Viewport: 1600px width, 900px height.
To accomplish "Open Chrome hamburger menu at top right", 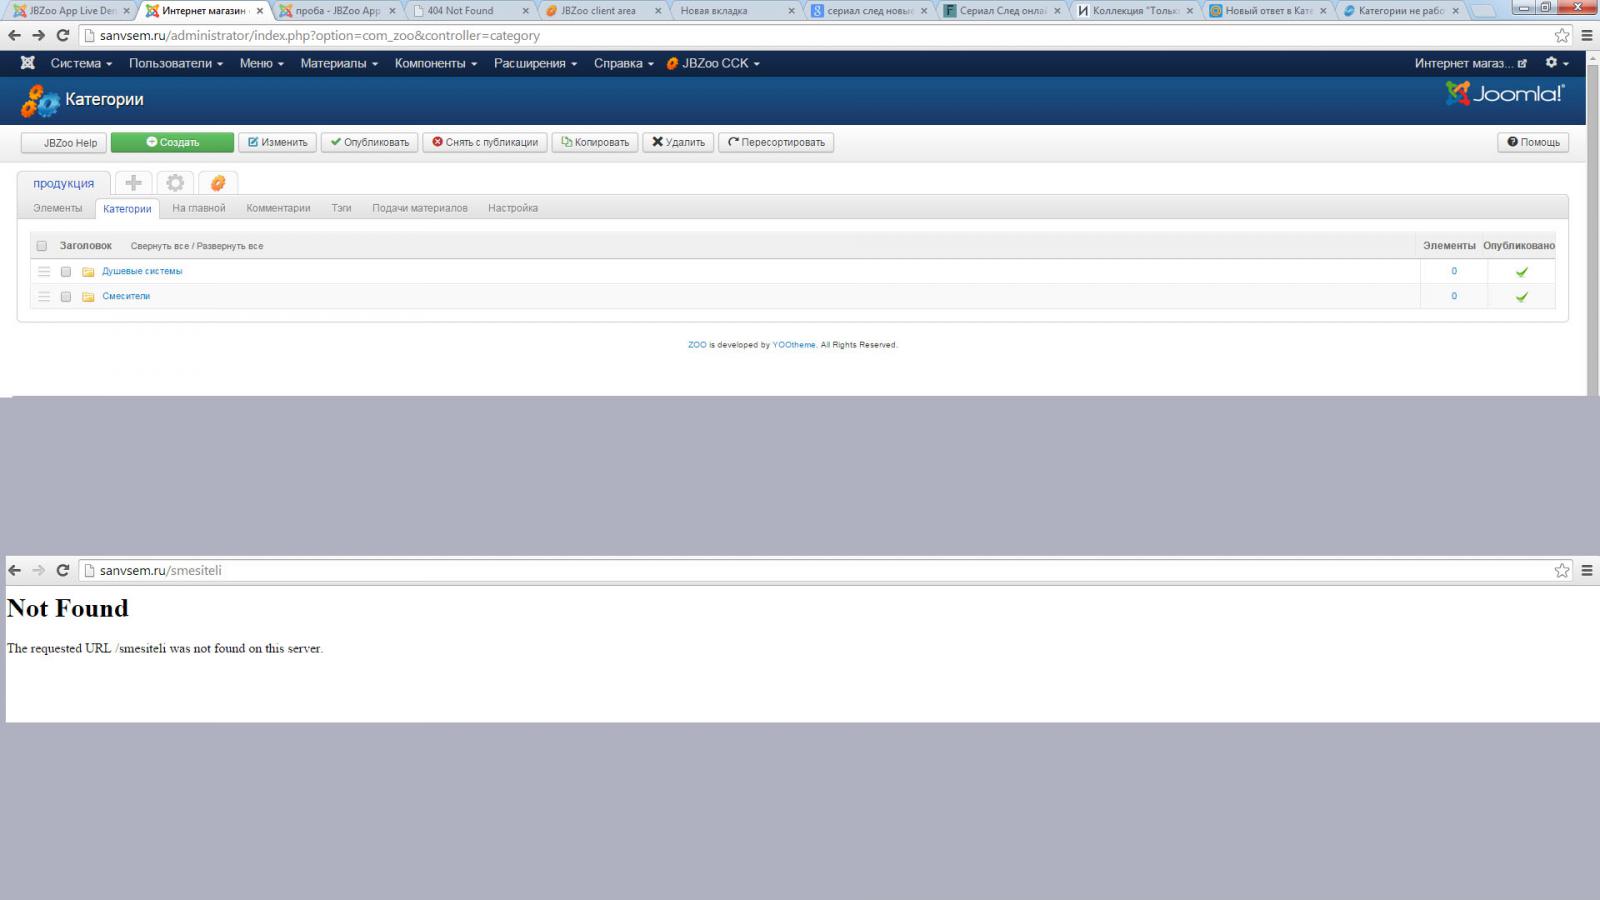I will (1586, 36).
